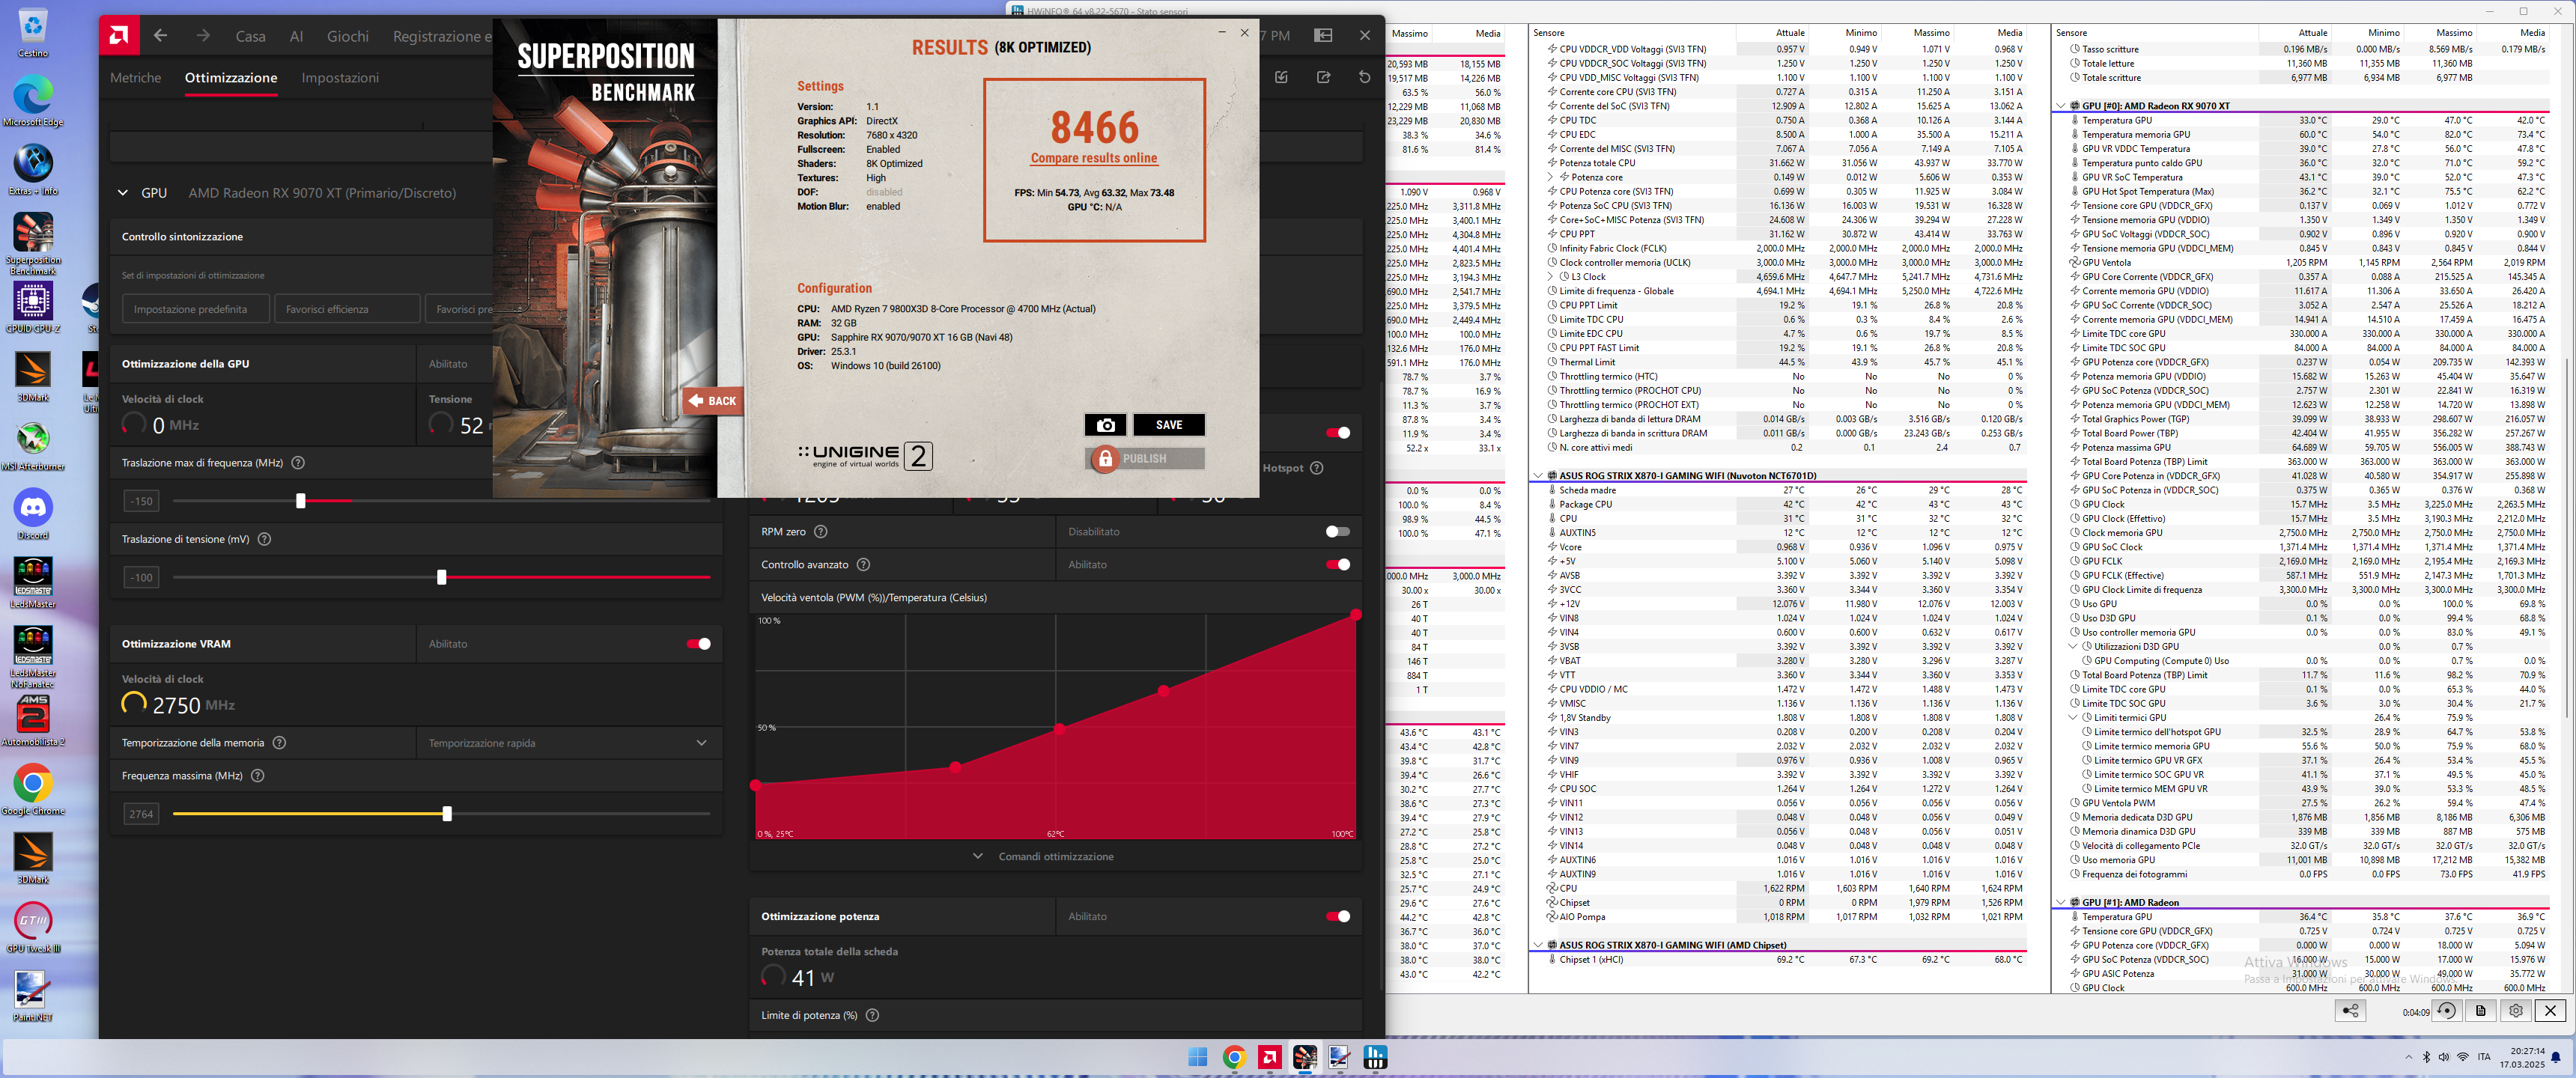Toggle AMD Software sidebar panel icon
The height and width of the screenshot is (1078, 2576).
coord(1323,35)
